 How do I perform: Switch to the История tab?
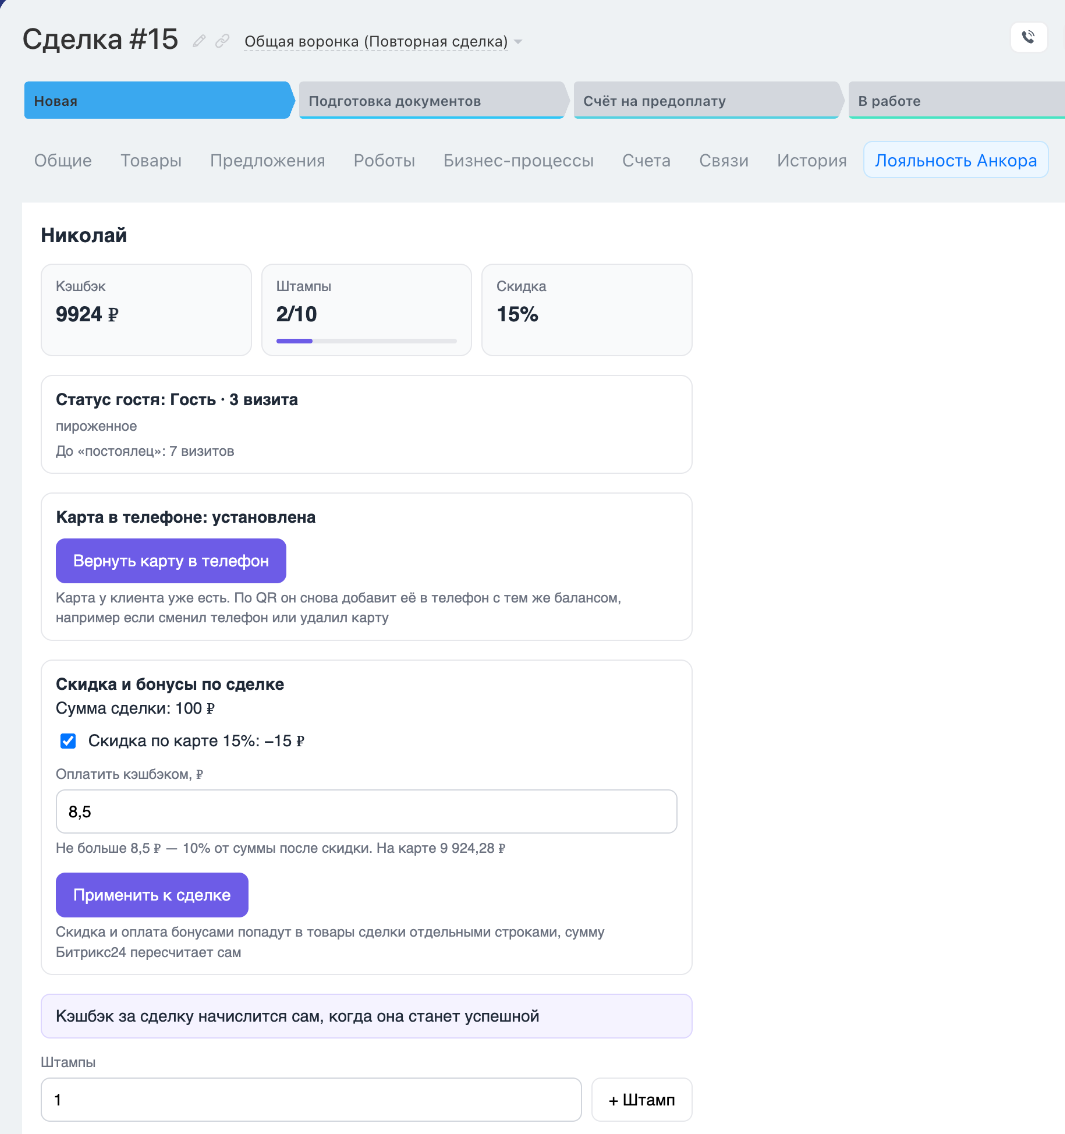[811, 161]
